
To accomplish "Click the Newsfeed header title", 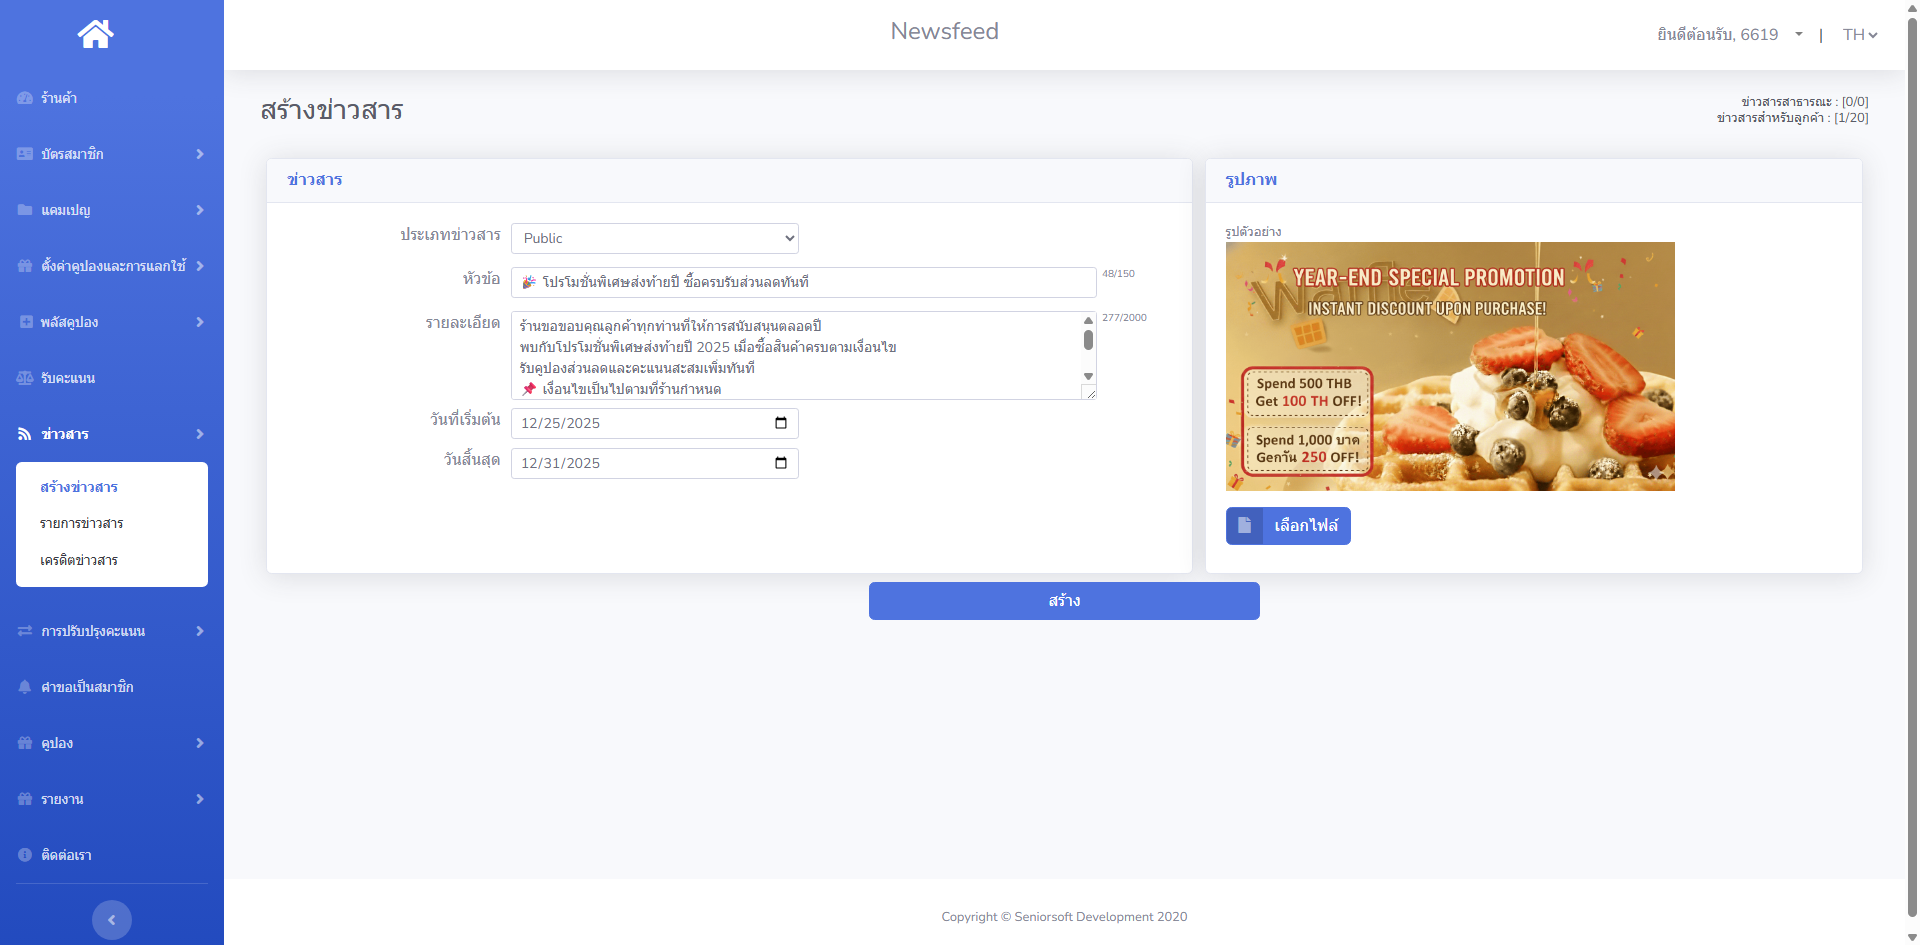I will pyautogui.click(x=945, y=31).
